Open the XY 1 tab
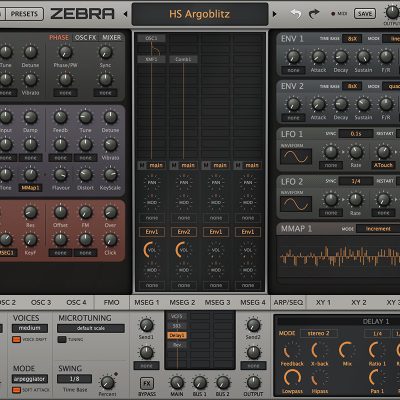 [x=323, y=303]
